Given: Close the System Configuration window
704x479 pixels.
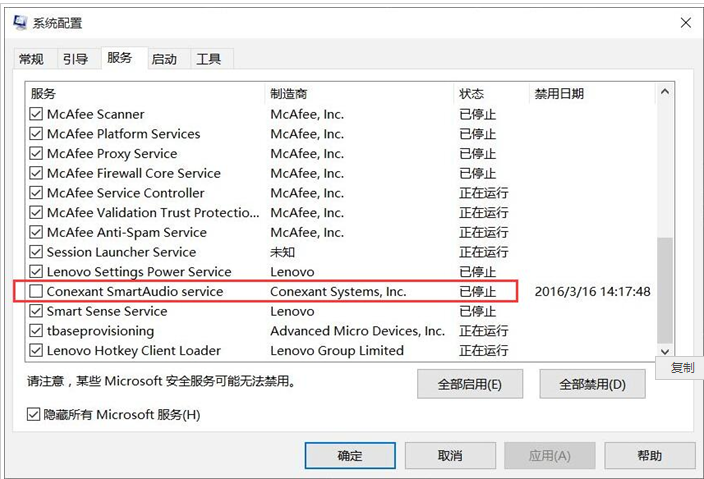Looking at the screenshot, I should 685,23.
